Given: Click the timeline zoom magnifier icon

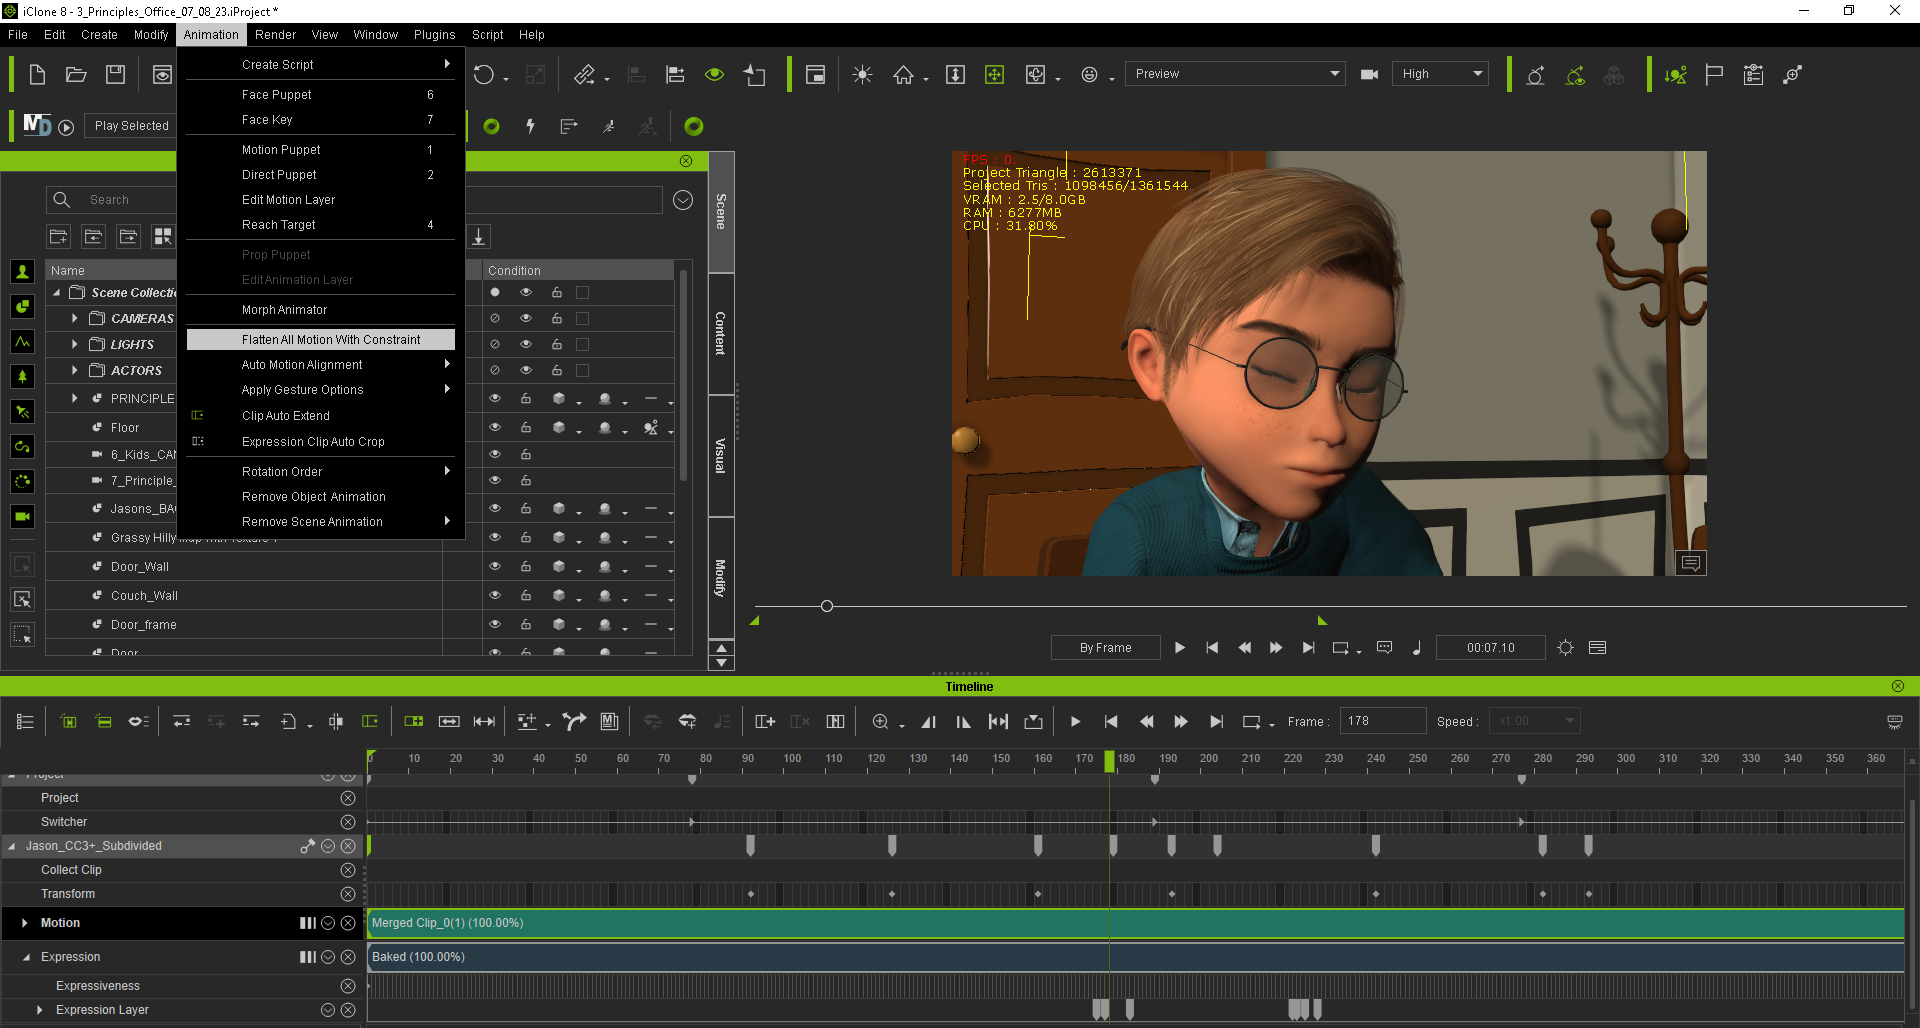Looking at the screenshot, I should coord(881,722).
